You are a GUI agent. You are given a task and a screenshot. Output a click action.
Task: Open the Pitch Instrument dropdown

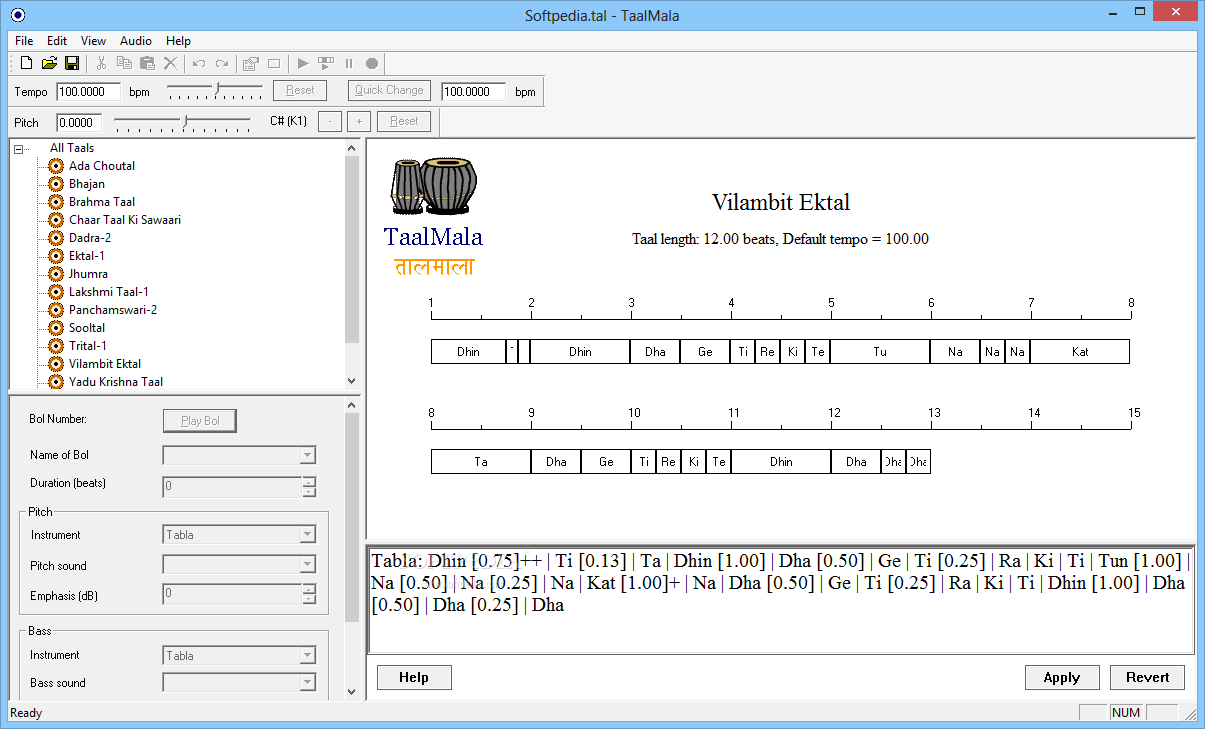307,535
